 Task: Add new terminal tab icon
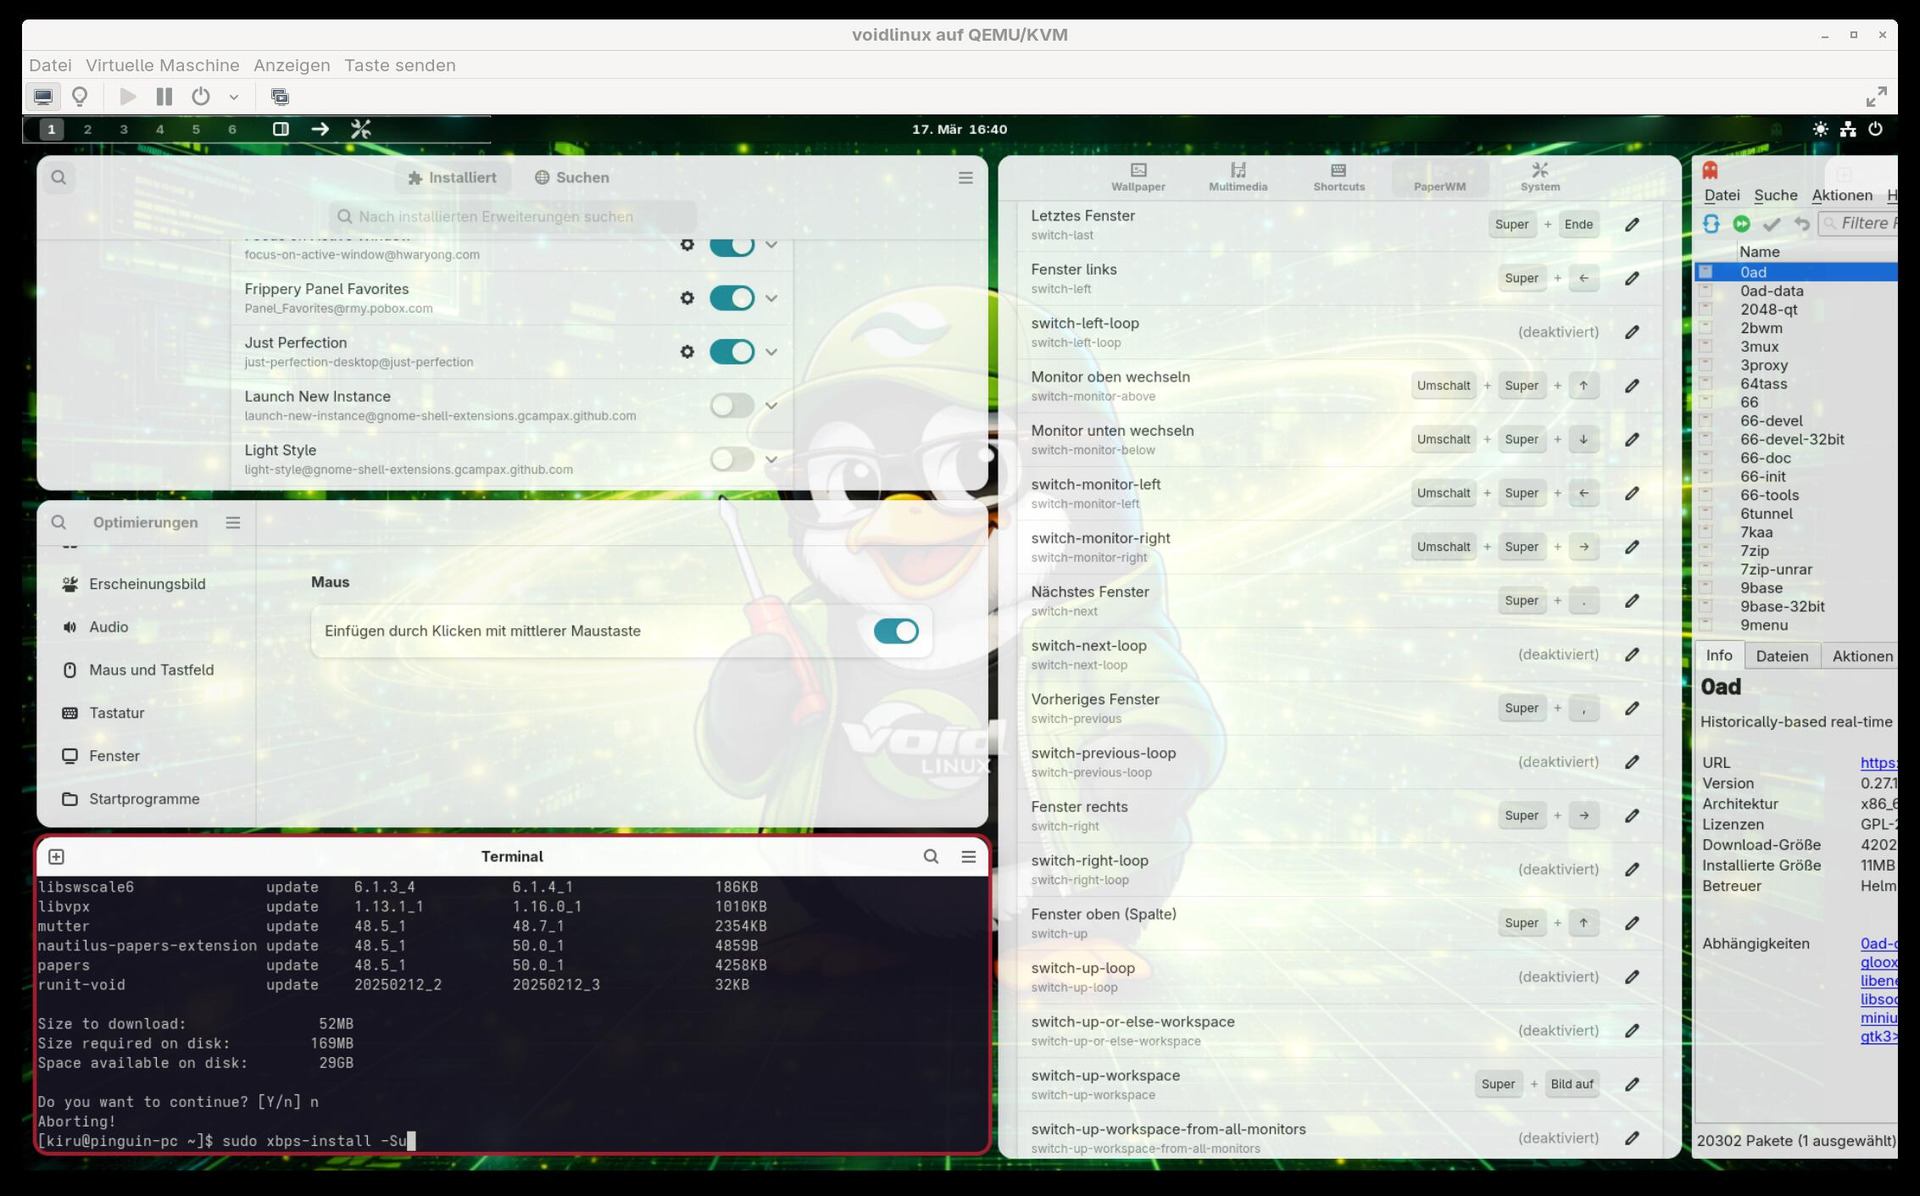pos(57,857)
